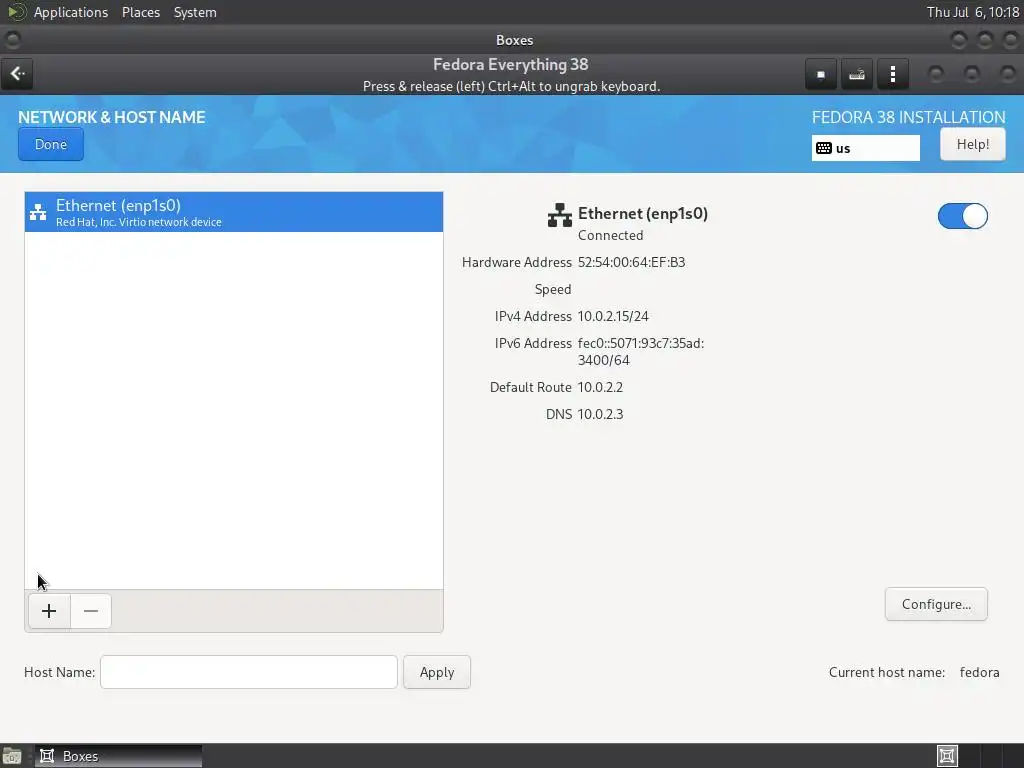
Task: Select Ethernet (enp1s0) in the device list
Action: point(234,212)
